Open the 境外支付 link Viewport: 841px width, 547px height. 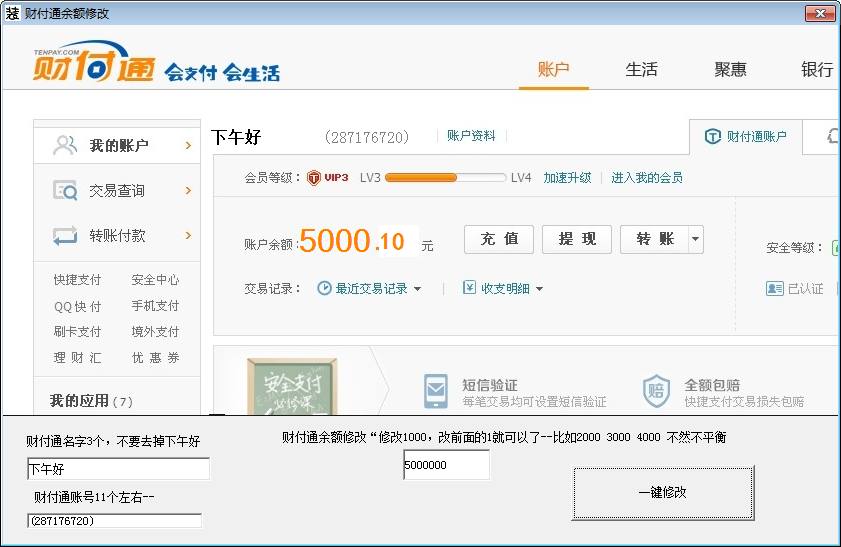pyautogui.click(x=155, y=331)
